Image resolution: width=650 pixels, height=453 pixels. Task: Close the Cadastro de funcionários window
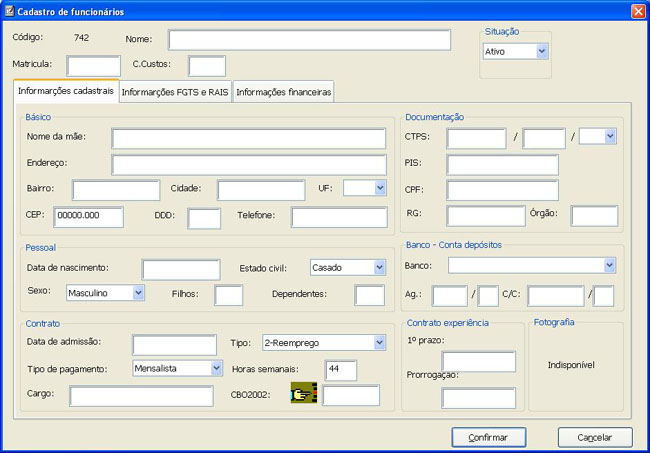pyautogui.click(x=637, y=10)
